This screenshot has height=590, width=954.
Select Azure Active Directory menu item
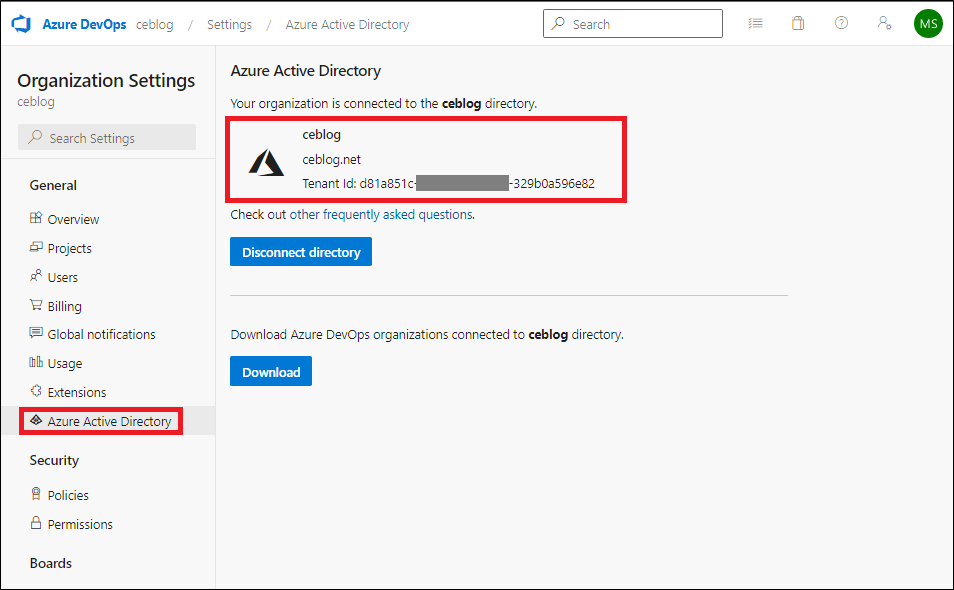[x=108, y=421]
